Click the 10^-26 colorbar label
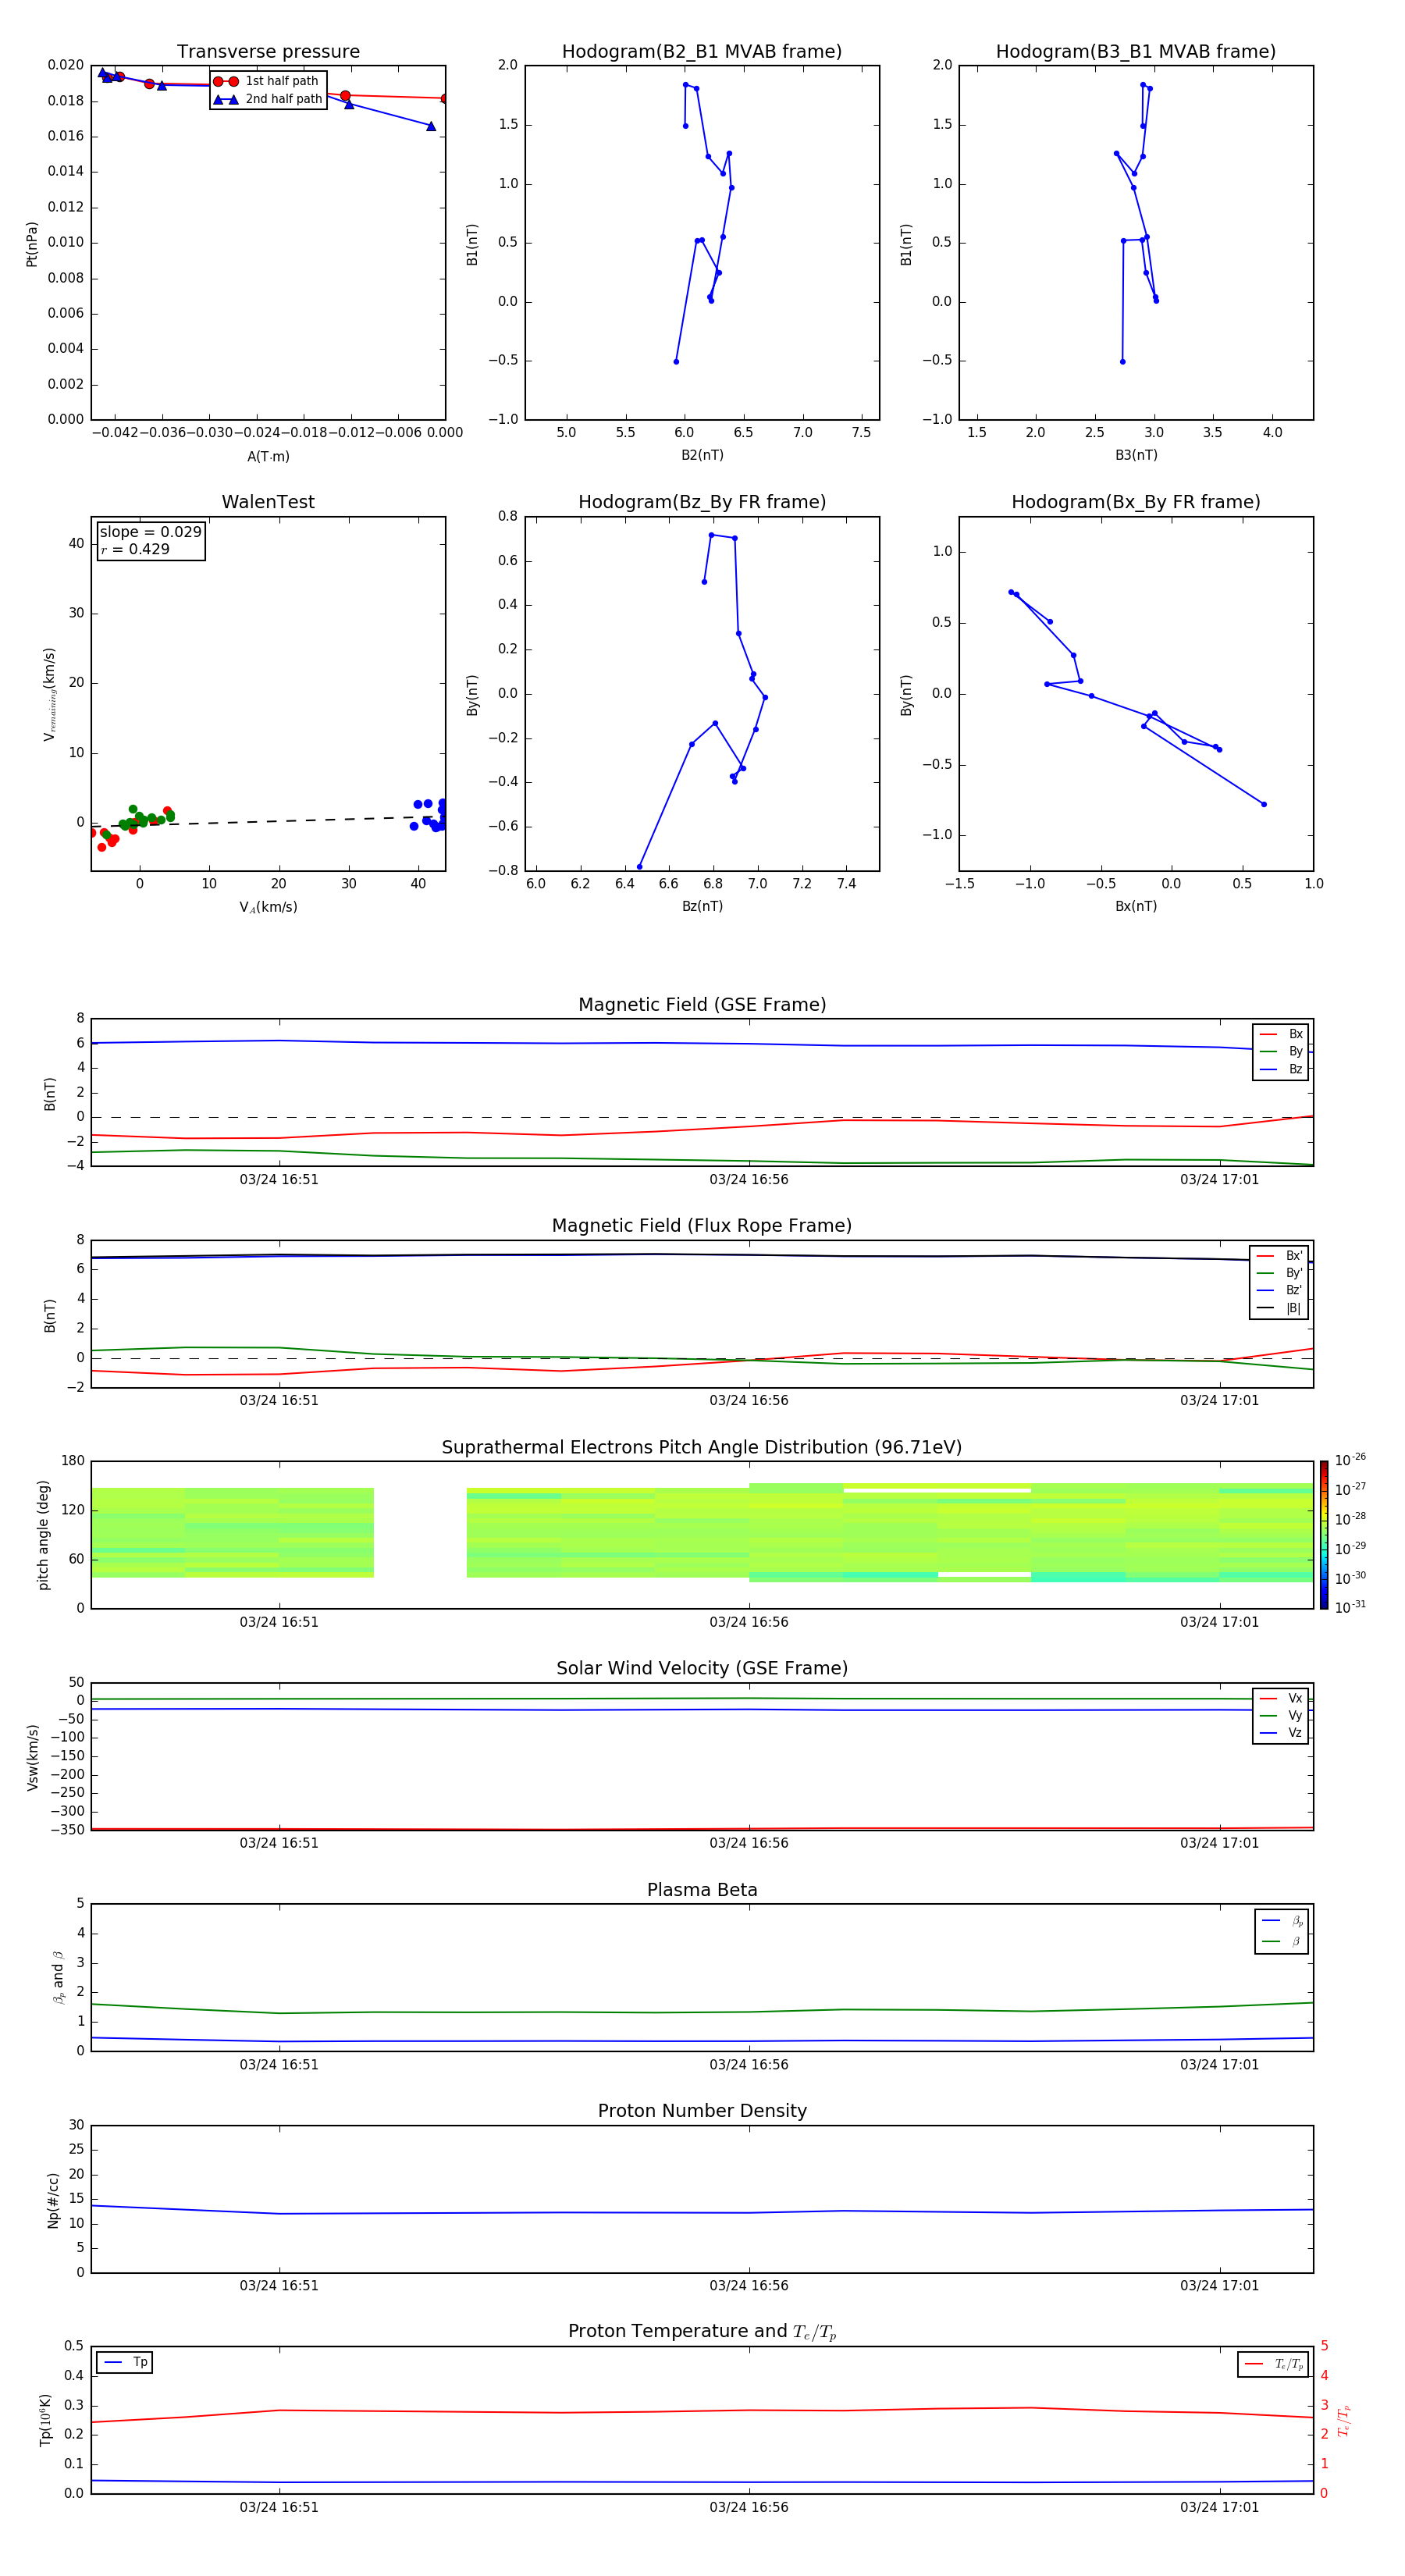1405x2576 pixels. click(1350, 1460)
